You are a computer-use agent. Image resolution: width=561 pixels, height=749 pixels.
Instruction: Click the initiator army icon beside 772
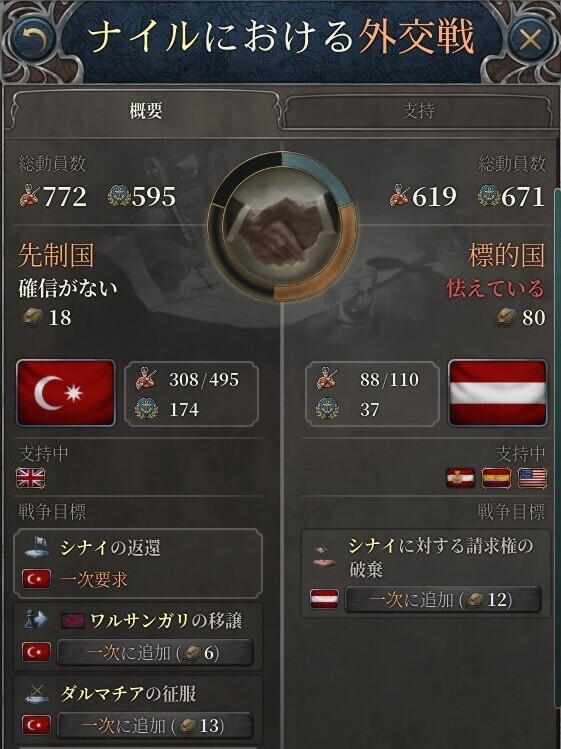[x=30, y=196]
